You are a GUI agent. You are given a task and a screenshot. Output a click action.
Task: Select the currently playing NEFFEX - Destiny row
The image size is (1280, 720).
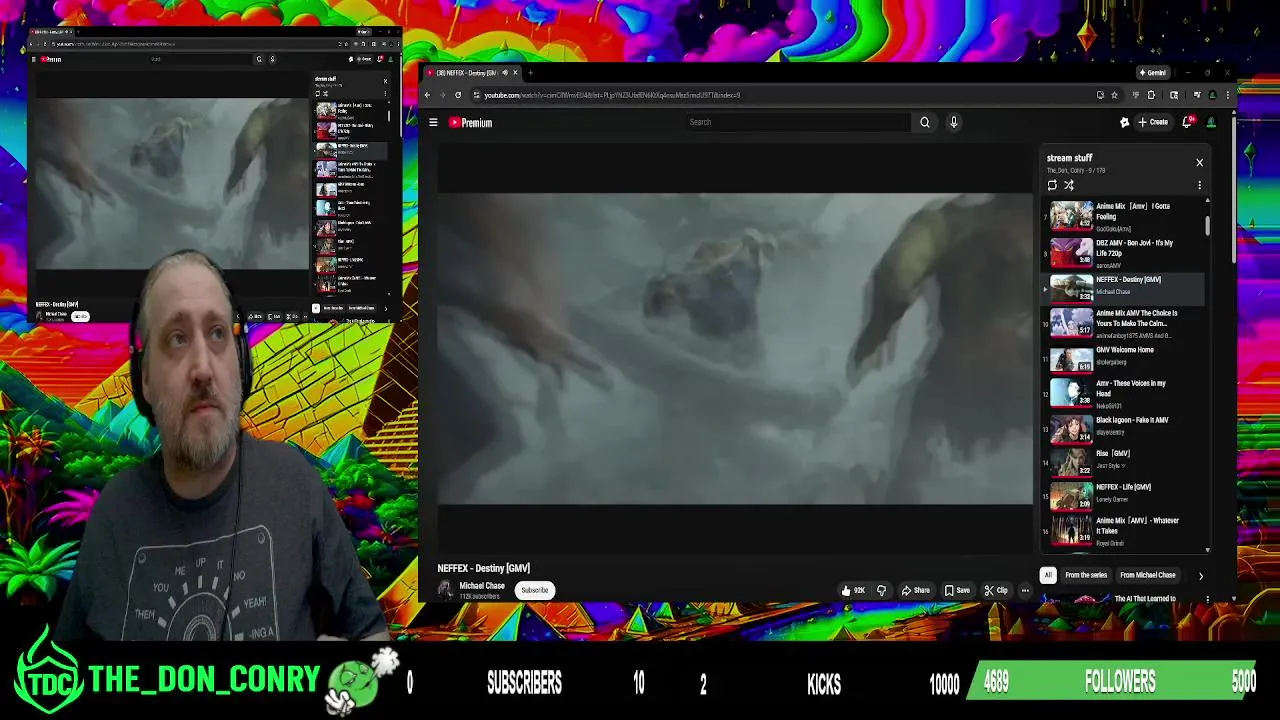(x=1122, y=288)
